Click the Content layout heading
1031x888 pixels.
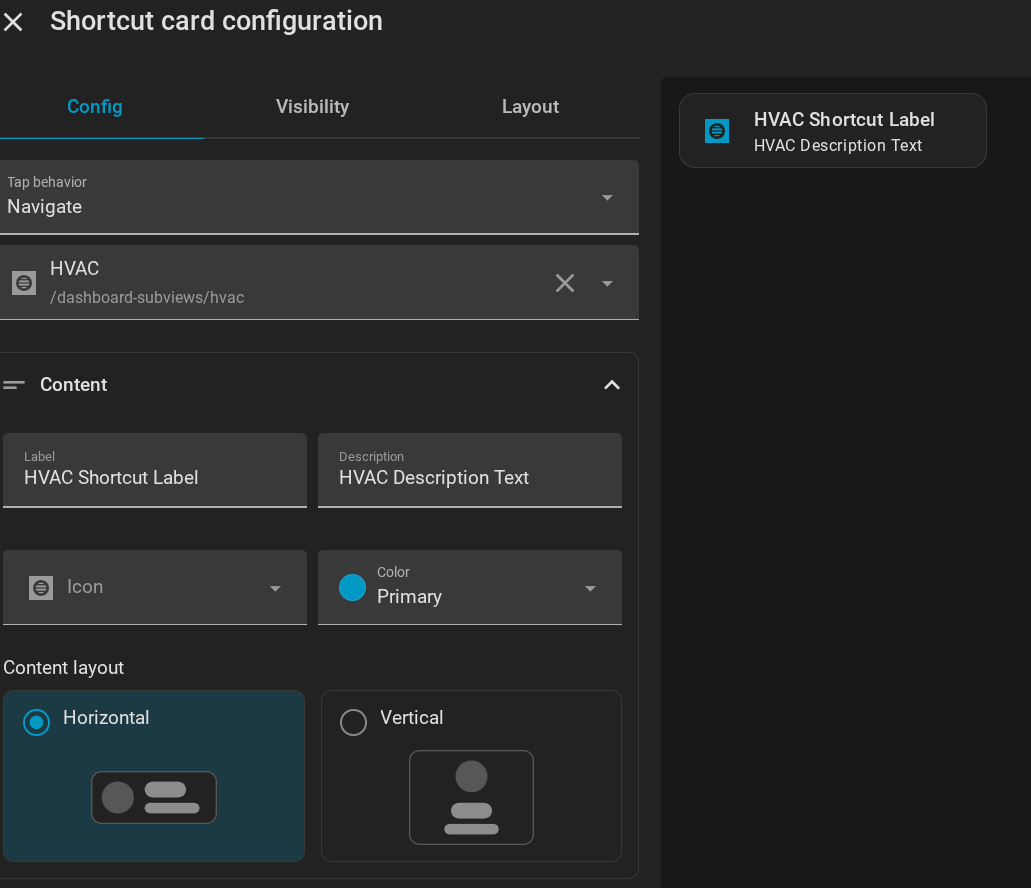(64, 668)
